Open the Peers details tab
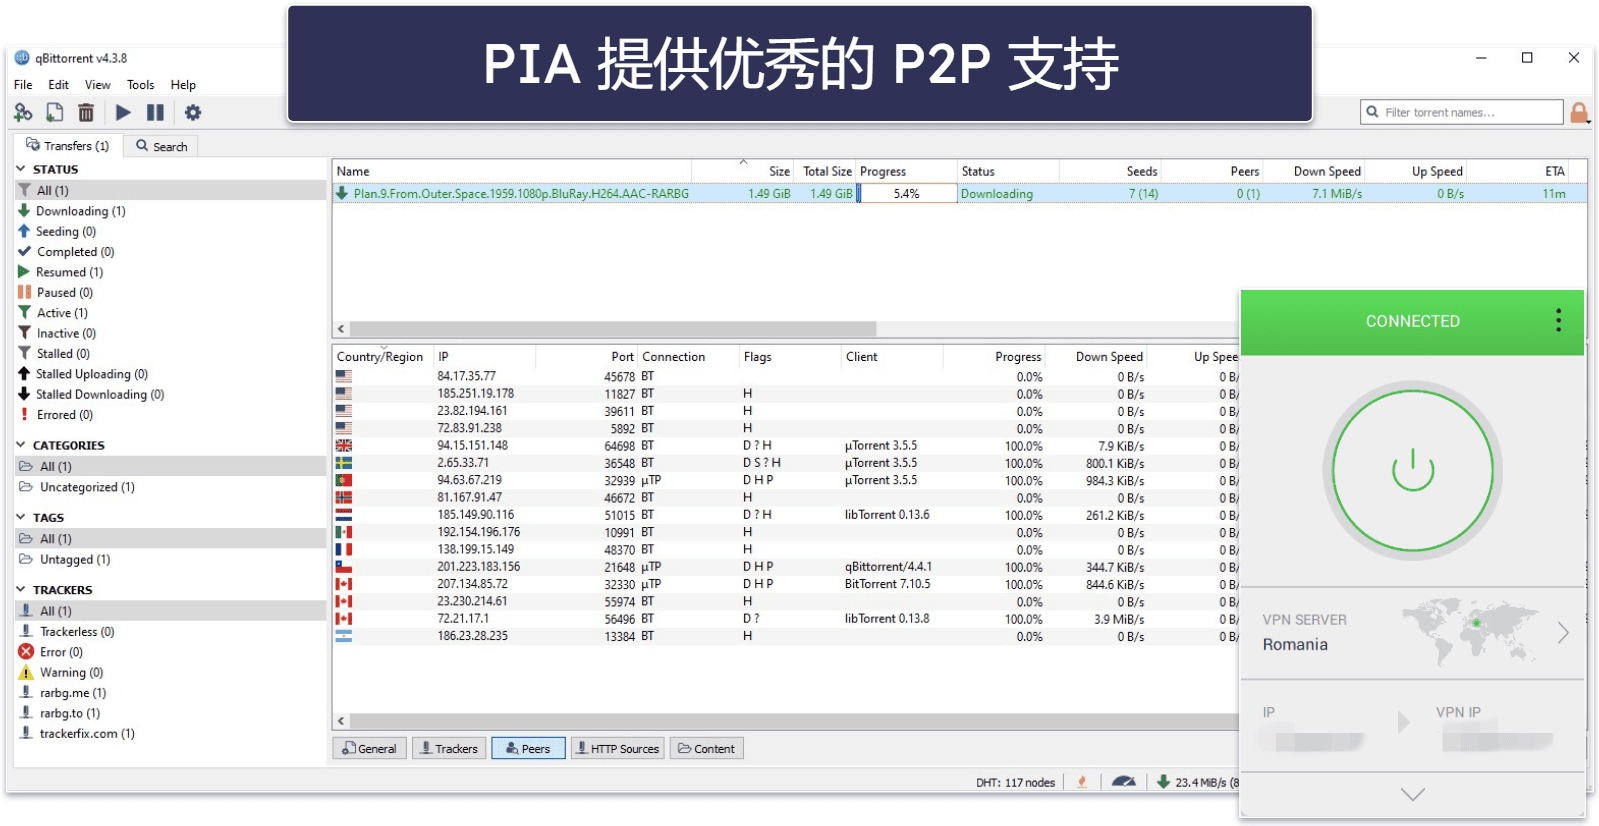Viewport: 1599px width, 826px height. pyautogui.click(x=528, y=749)
